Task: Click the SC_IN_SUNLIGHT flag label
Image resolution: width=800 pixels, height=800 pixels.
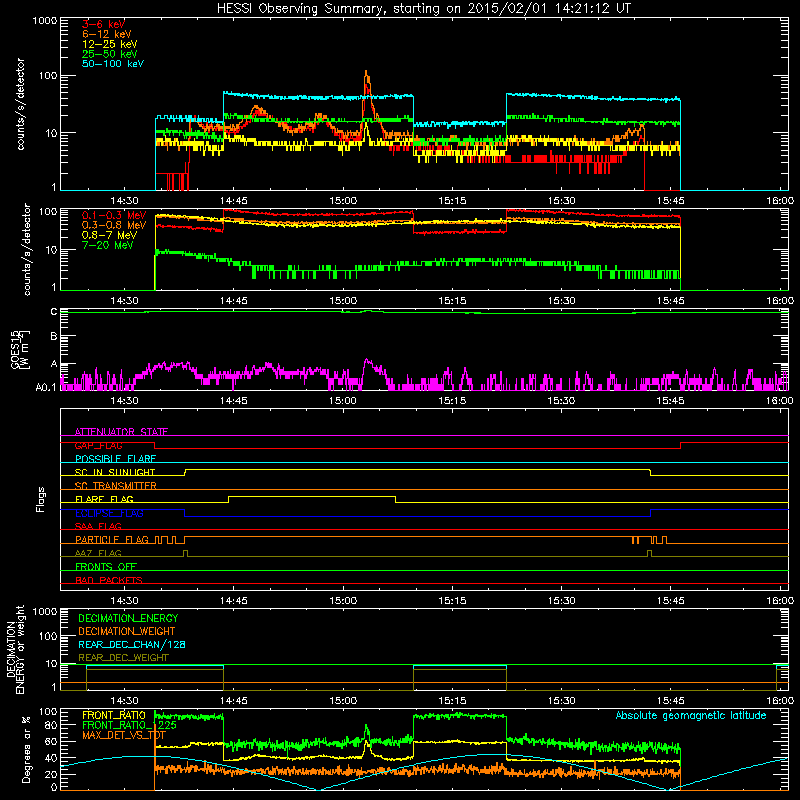Action: tap(115, 472)
